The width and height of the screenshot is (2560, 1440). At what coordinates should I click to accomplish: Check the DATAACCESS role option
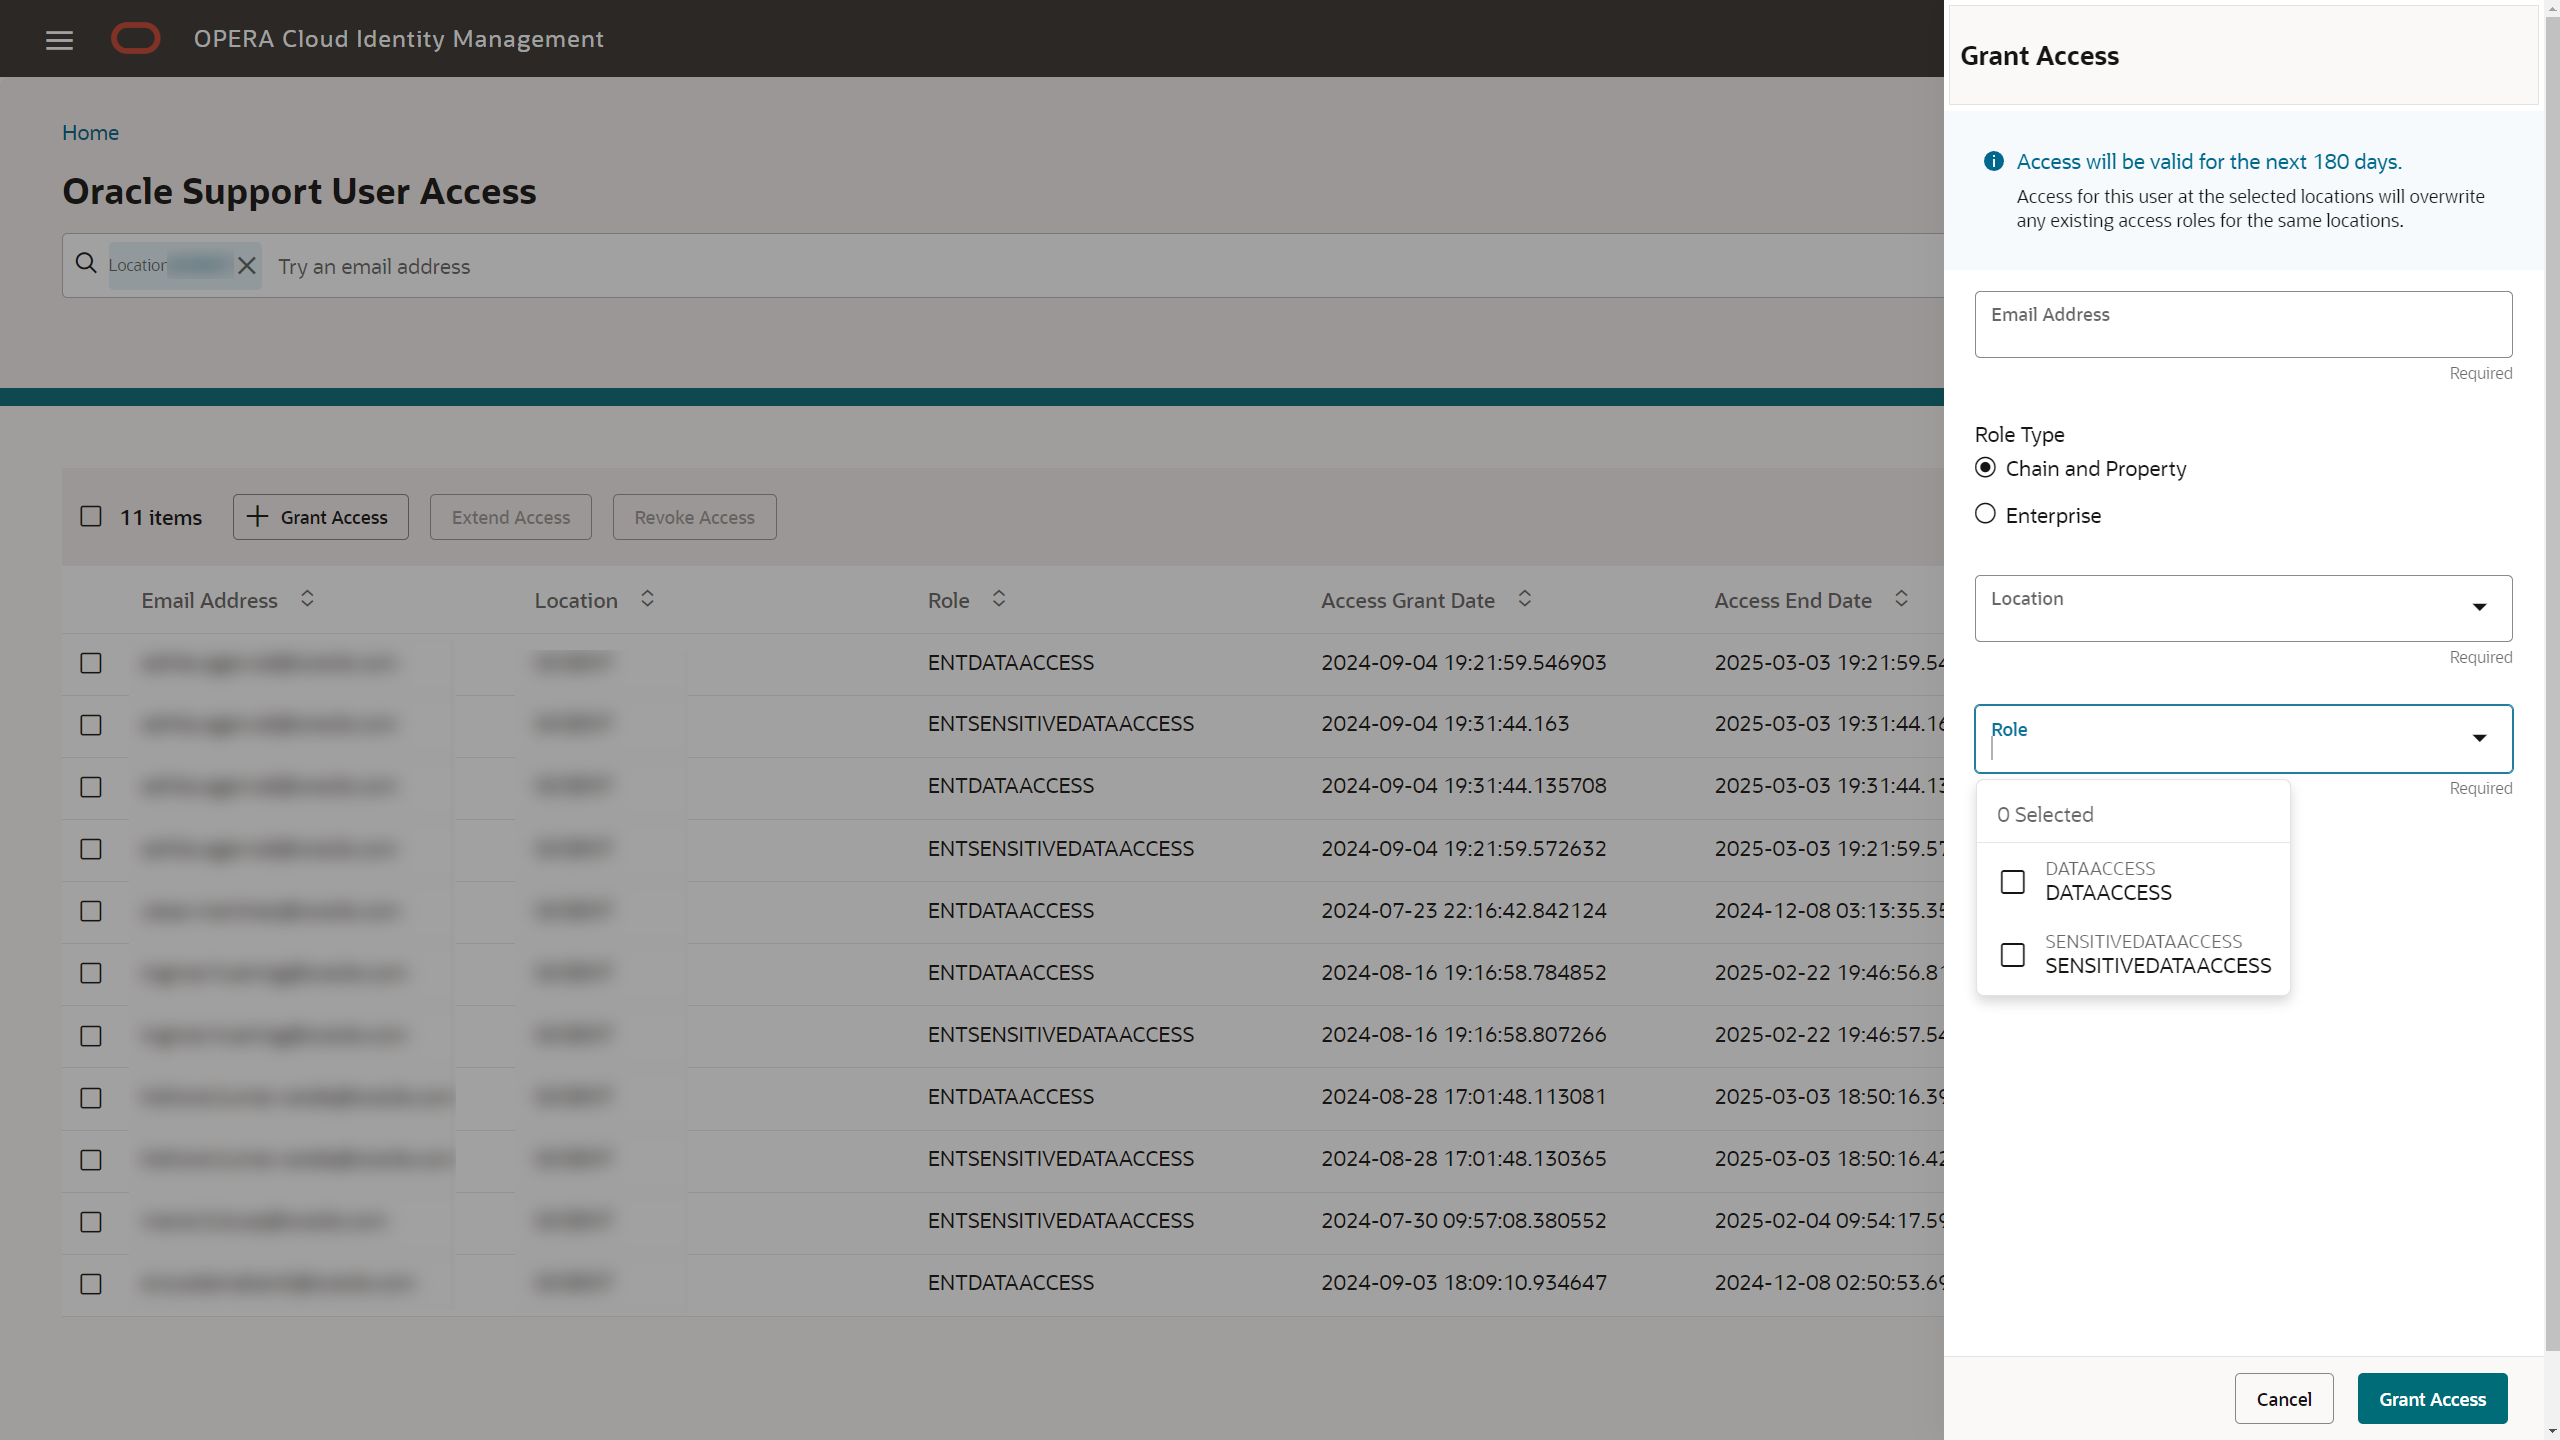2012,882
